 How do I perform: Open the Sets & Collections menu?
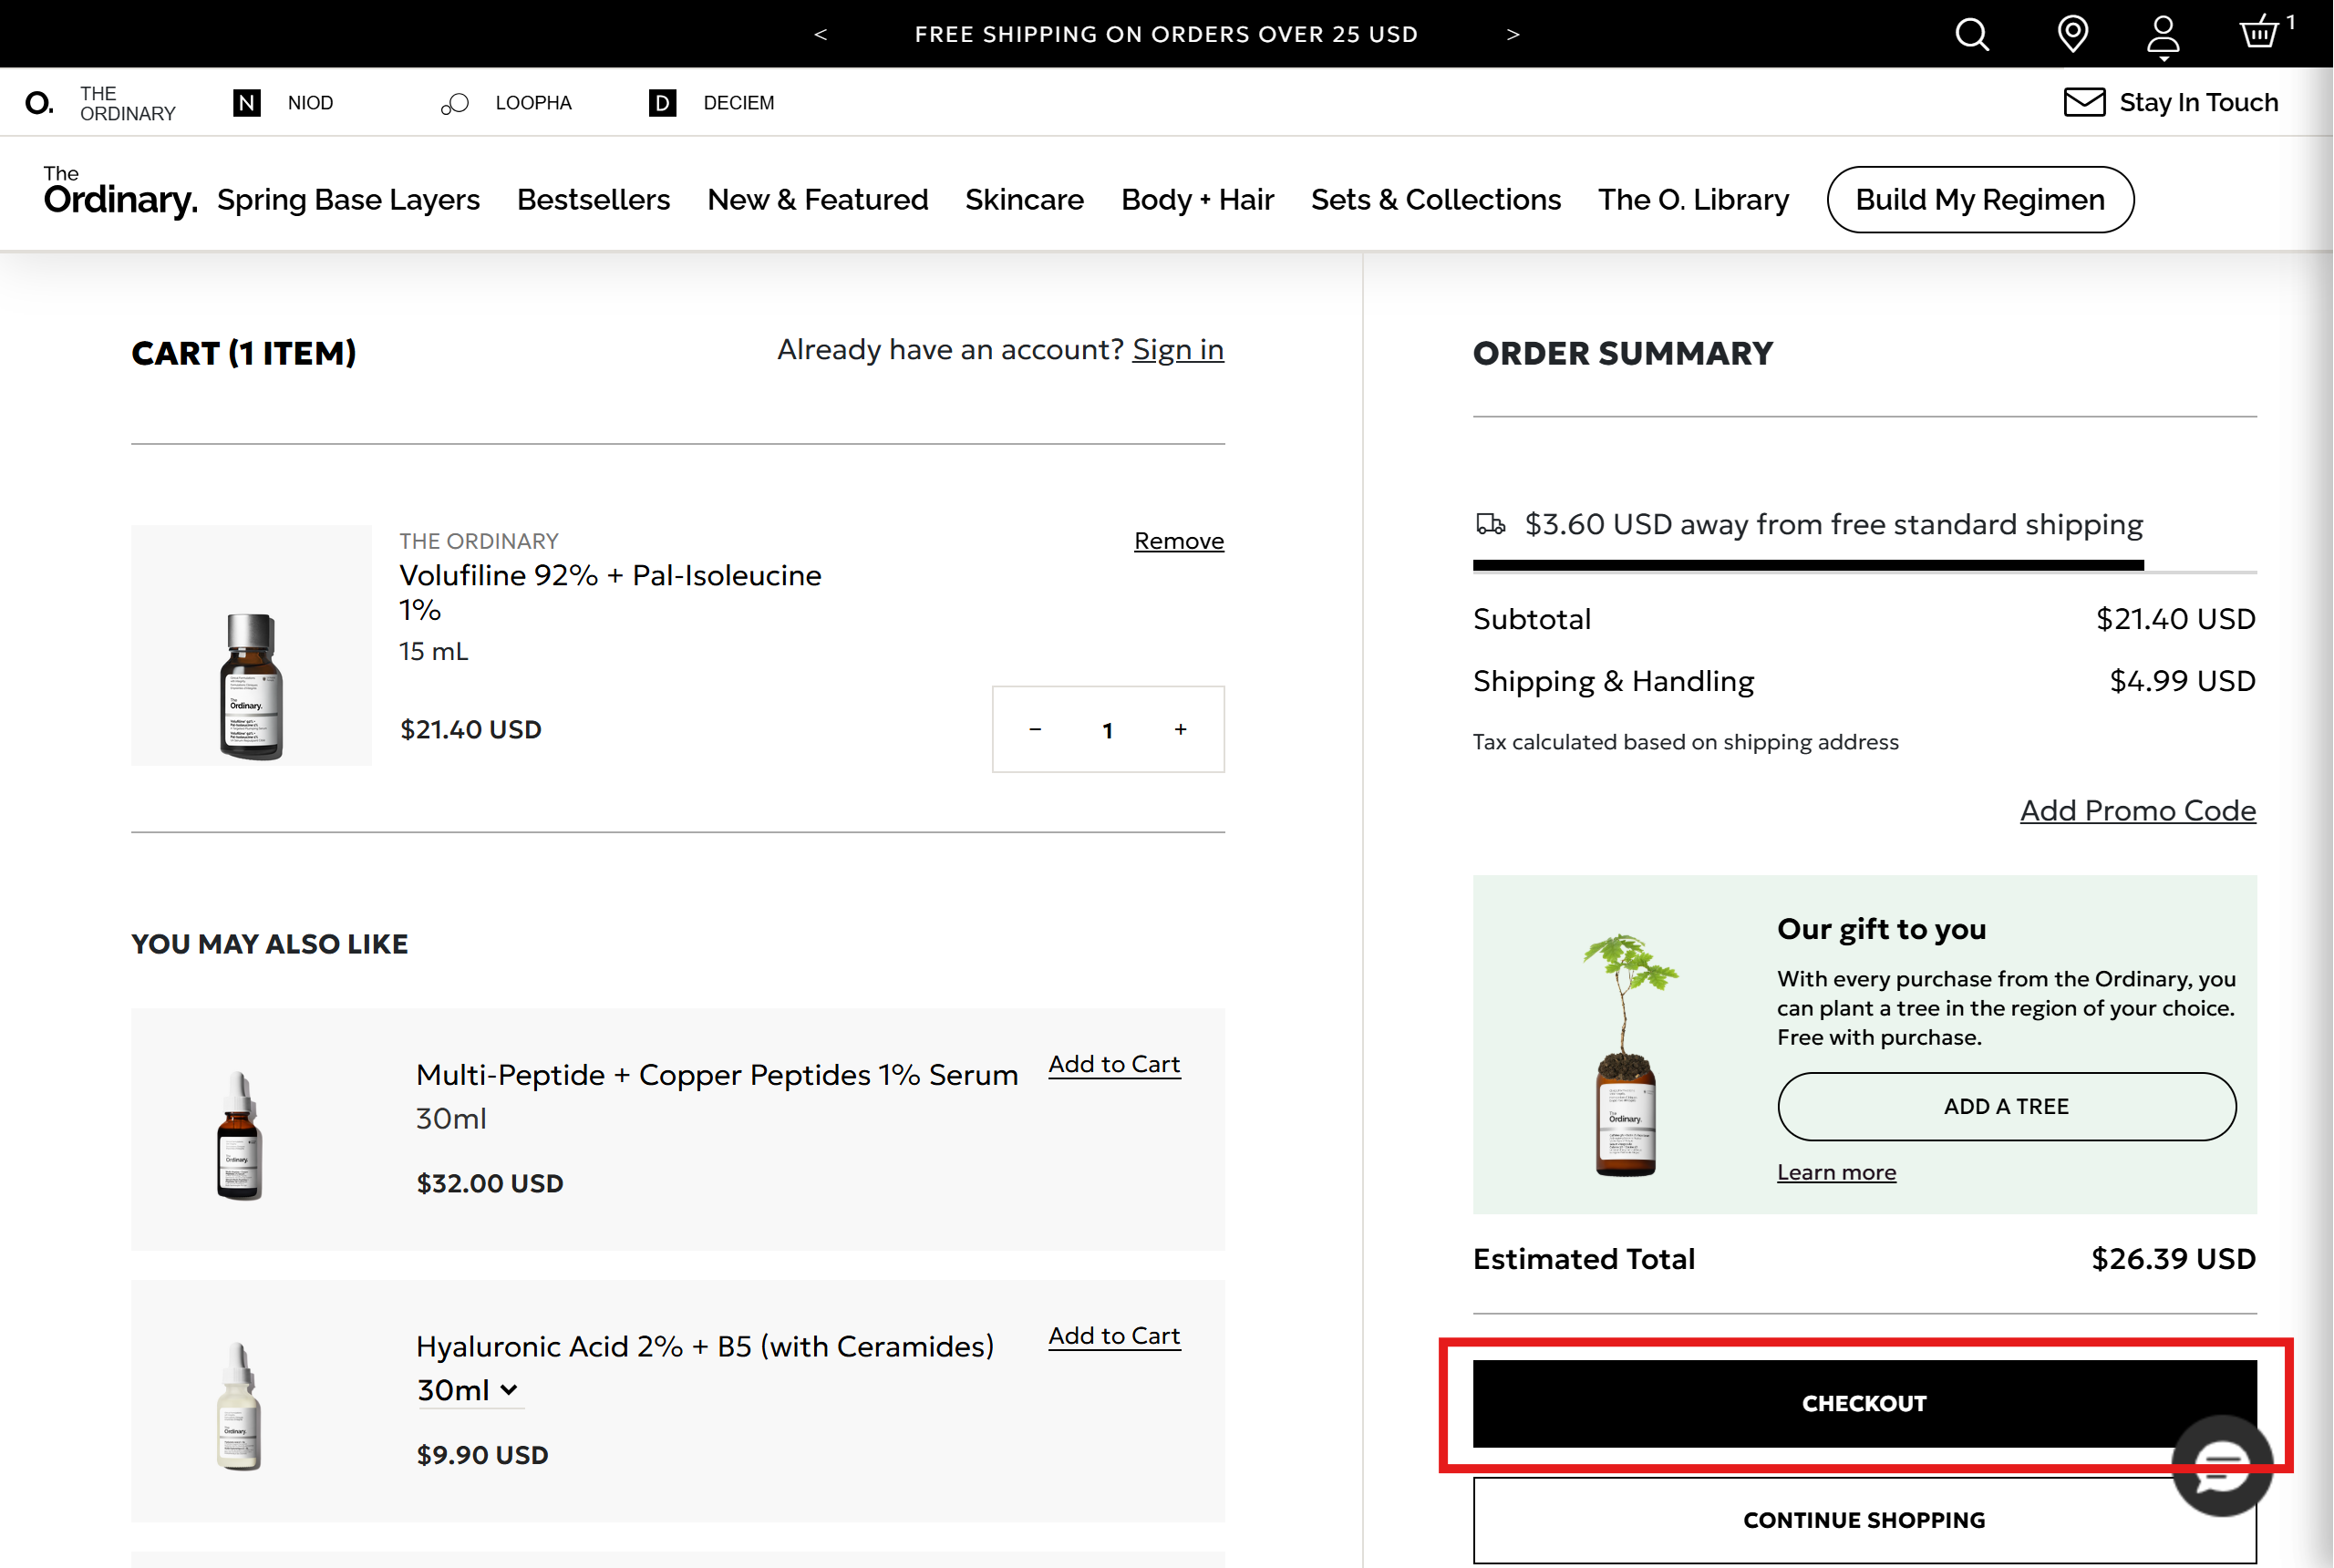pyautogui.click(x=1435, y=199)
